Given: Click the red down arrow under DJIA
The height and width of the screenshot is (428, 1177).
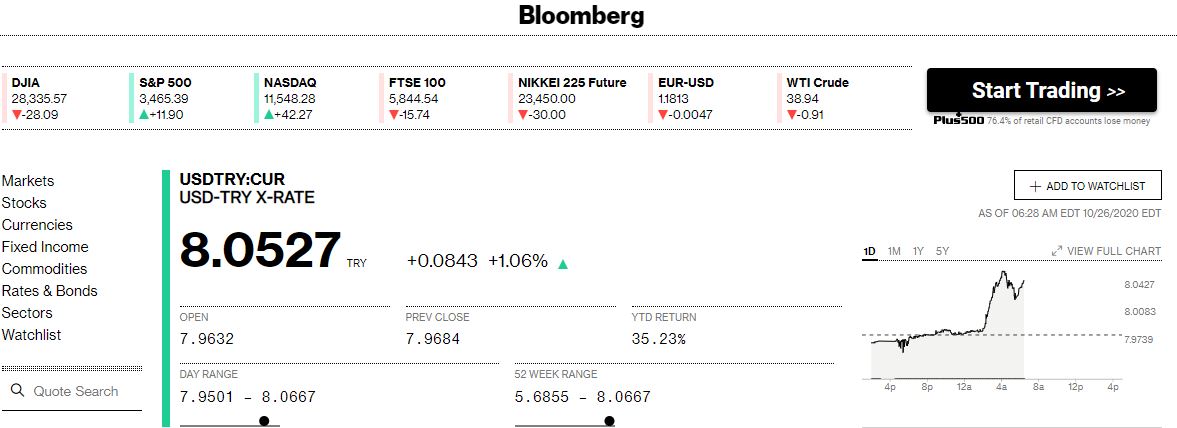Looking at the screenshot, I should point(17,115).
